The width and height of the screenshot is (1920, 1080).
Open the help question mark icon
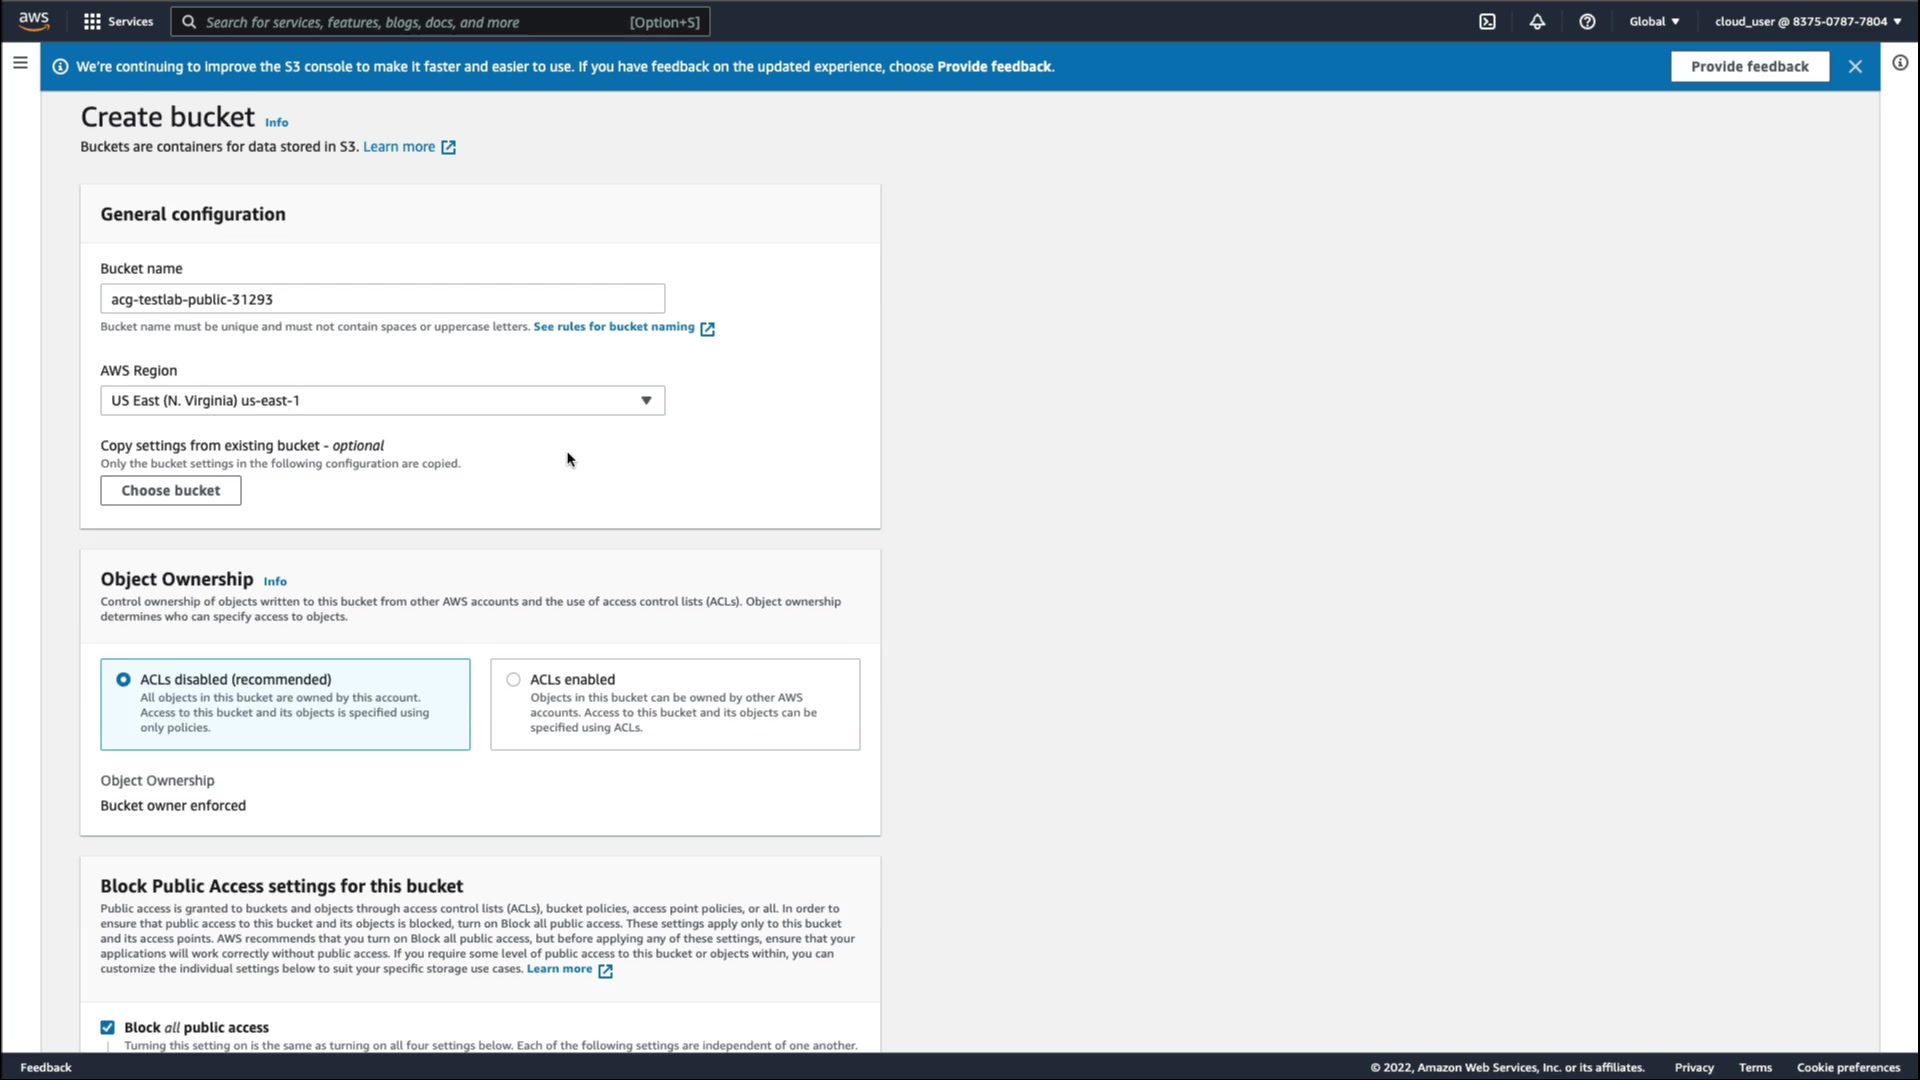pyautogui.click(x=1587, y=21)
